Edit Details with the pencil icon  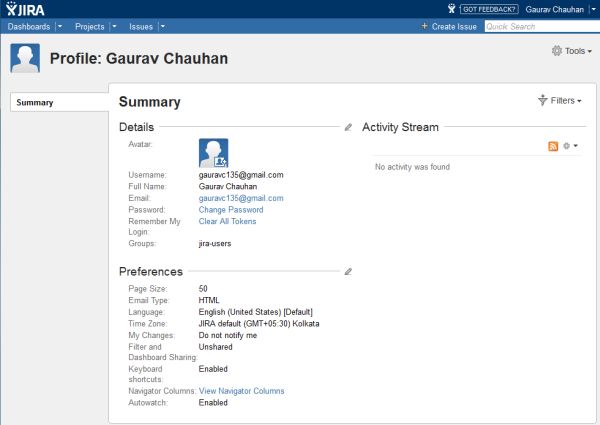point(348,127)
